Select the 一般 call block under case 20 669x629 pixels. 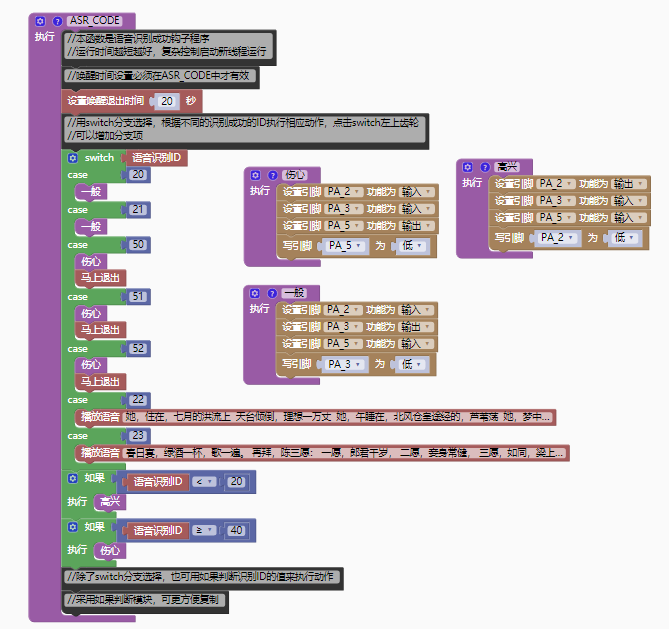point(91,192)
